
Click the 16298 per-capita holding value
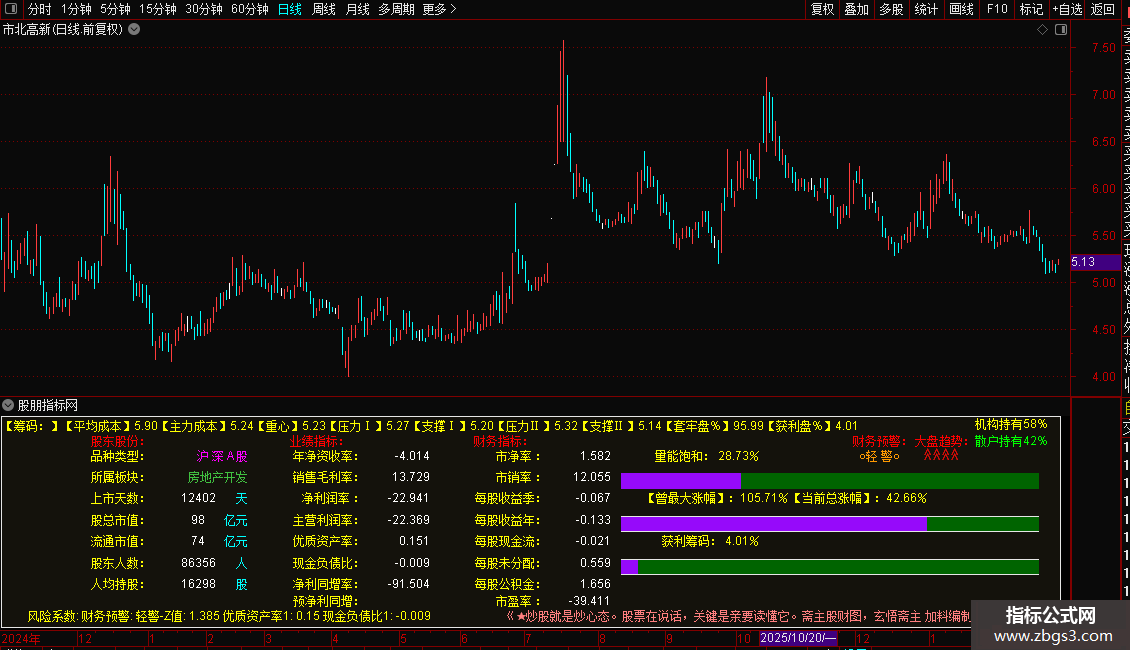click(x=198, y=584)
